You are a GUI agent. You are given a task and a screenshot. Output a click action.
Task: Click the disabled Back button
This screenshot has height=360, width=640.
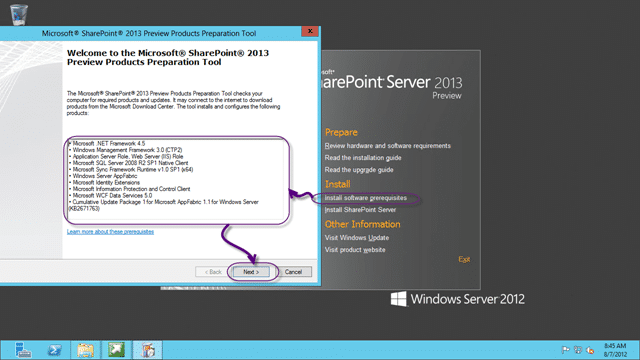click(x=213, y=272)
